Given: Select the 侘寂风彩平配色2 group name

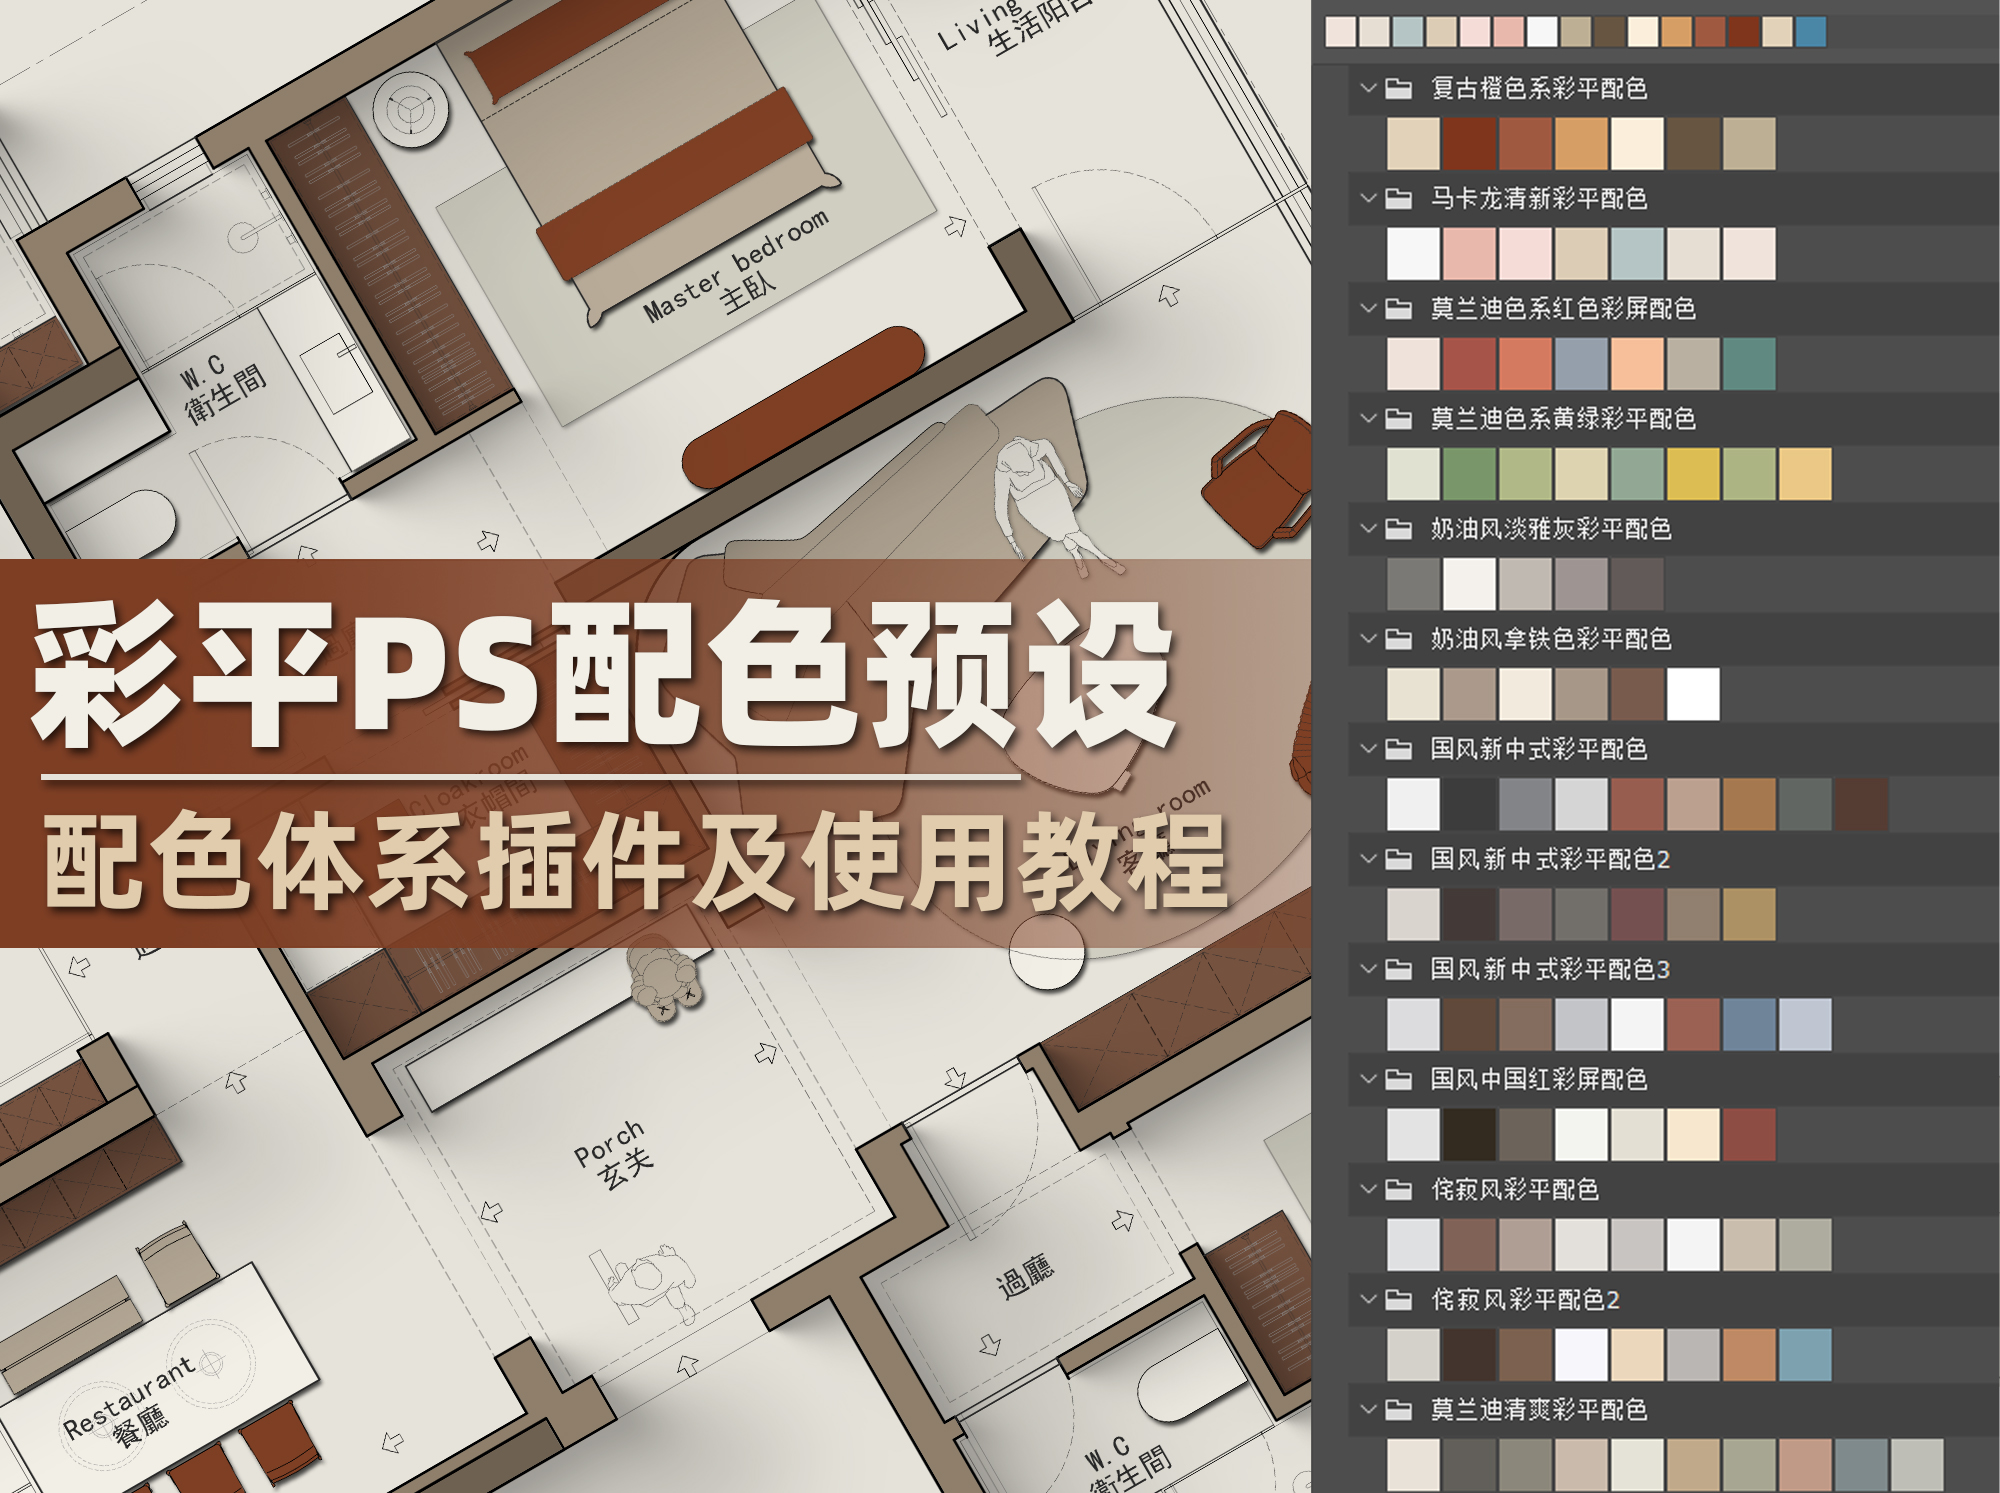Looking at the screenshot, I should click(1525, 1298).
